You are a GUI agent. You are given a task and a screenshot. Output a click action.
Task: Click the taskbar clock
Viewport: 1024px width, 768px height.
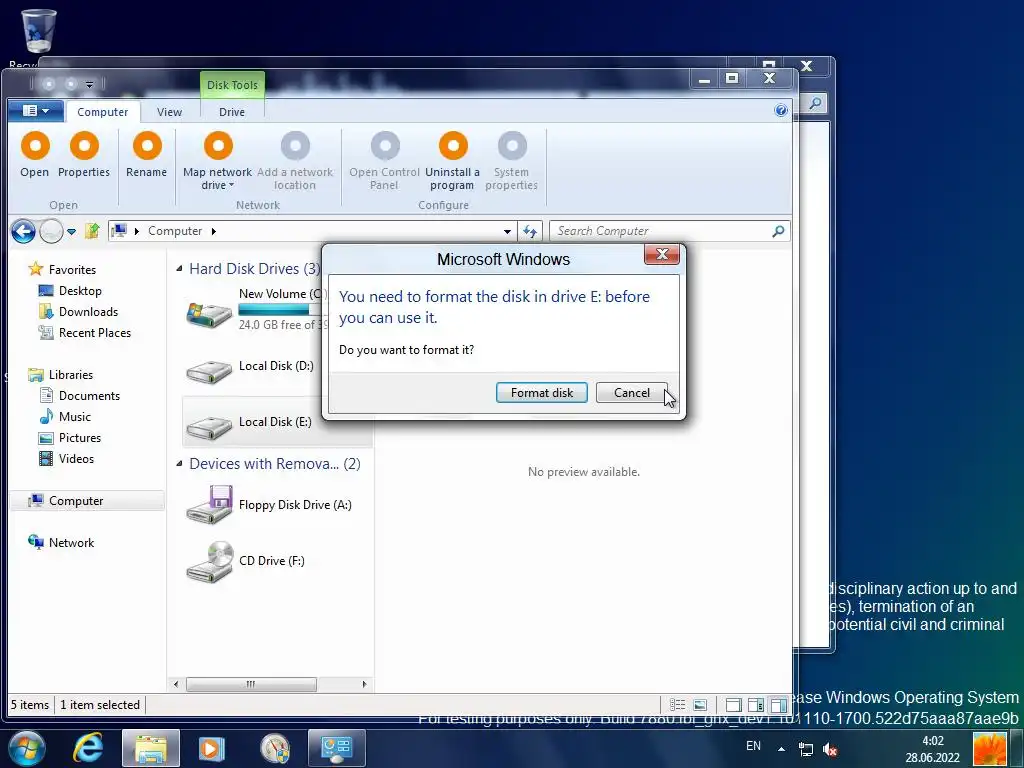[933, 749]
